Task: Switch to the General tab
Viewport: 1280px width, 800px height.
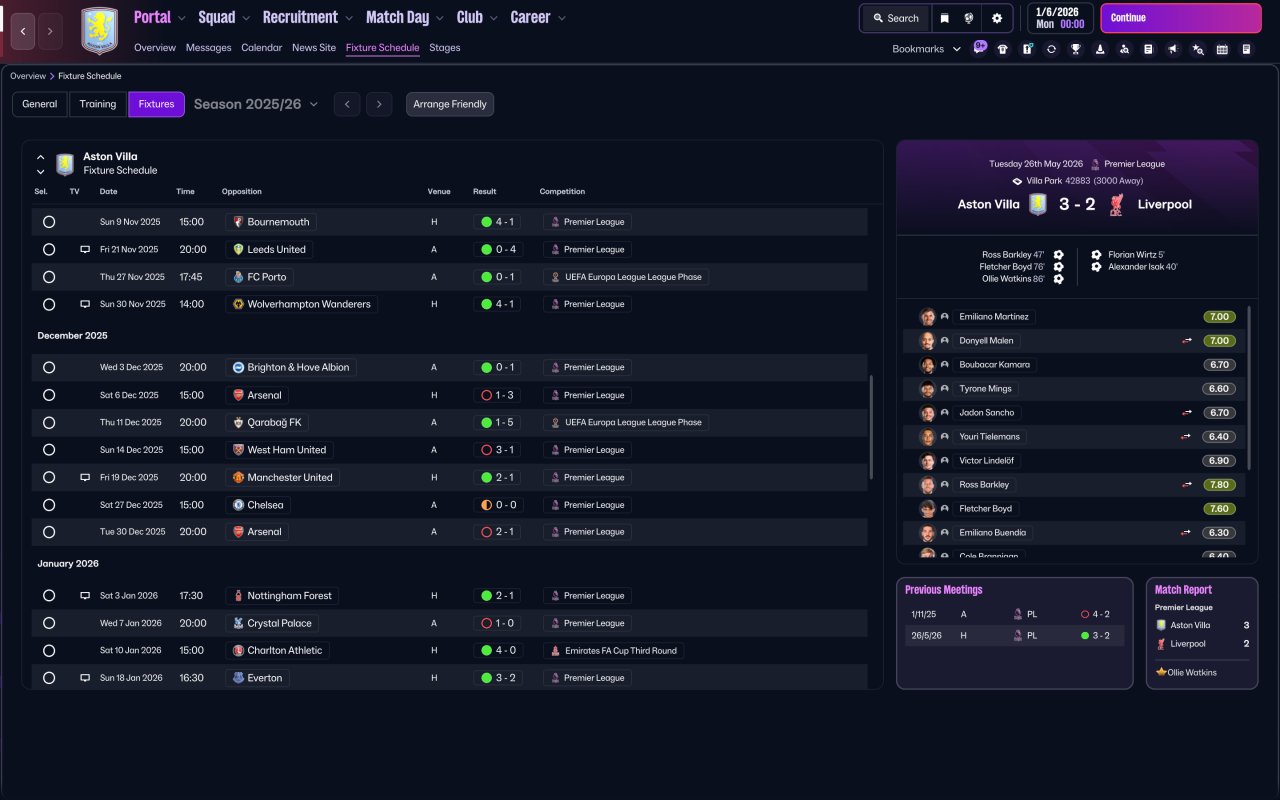Action: pos(40,104)
